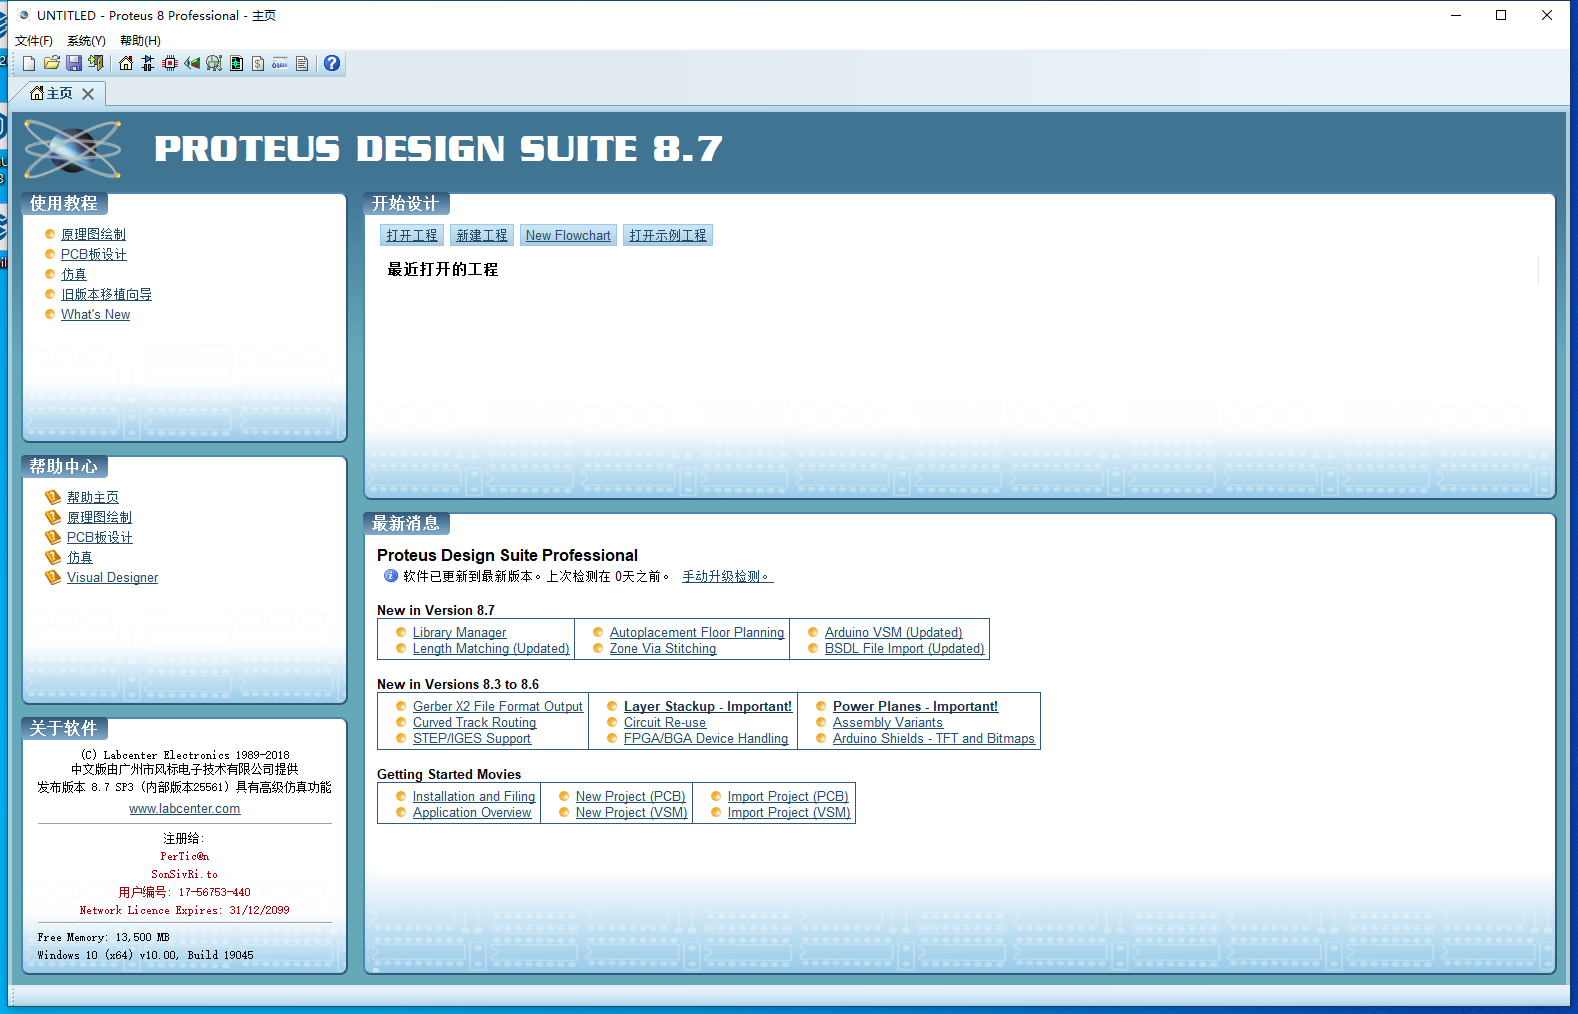The height and width of the screenshot is (1014, 1578).
Task: Open the Assembly Variants link
Action: (888, 722)
